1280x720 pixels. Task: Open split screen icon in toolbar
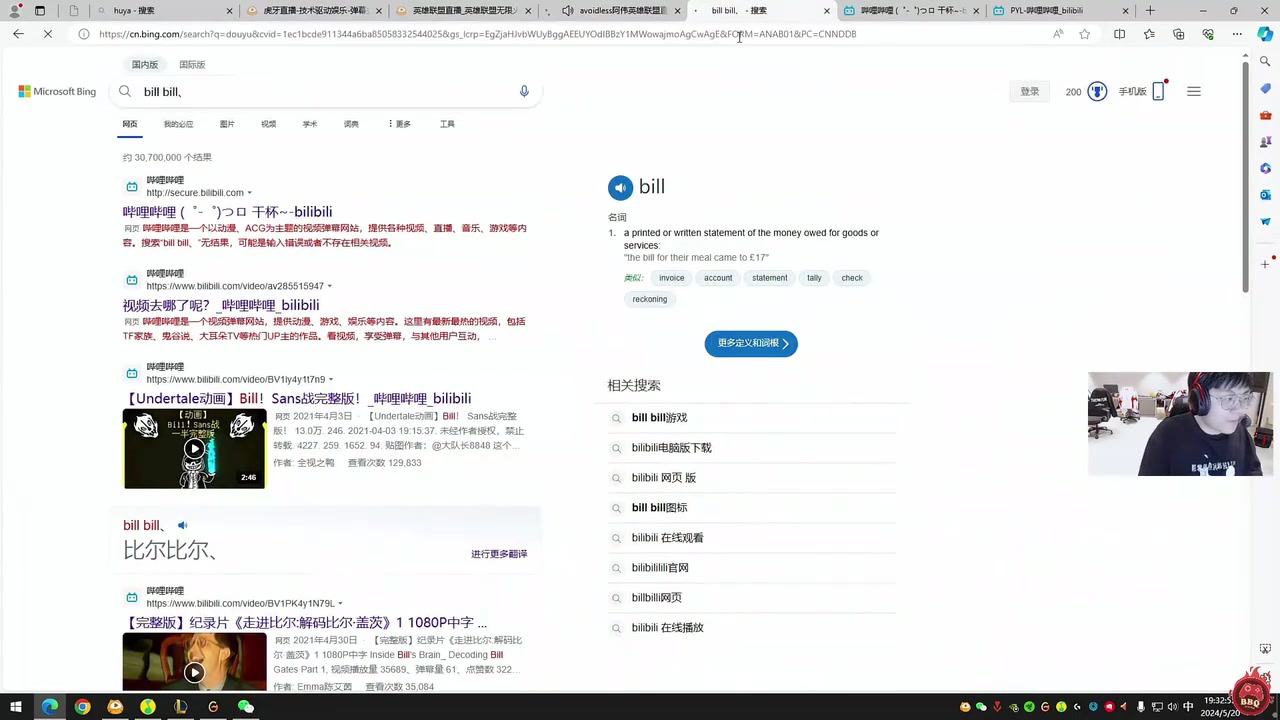click(x=1119, y=34)
